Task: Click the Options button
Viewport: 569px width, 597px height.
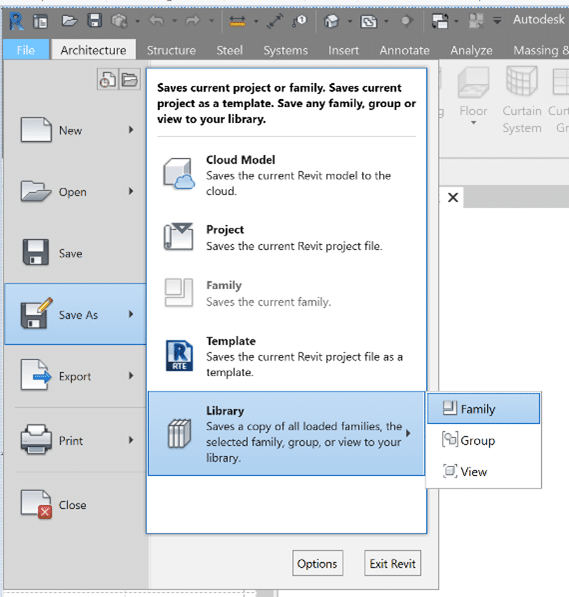Action: (318, 563)
